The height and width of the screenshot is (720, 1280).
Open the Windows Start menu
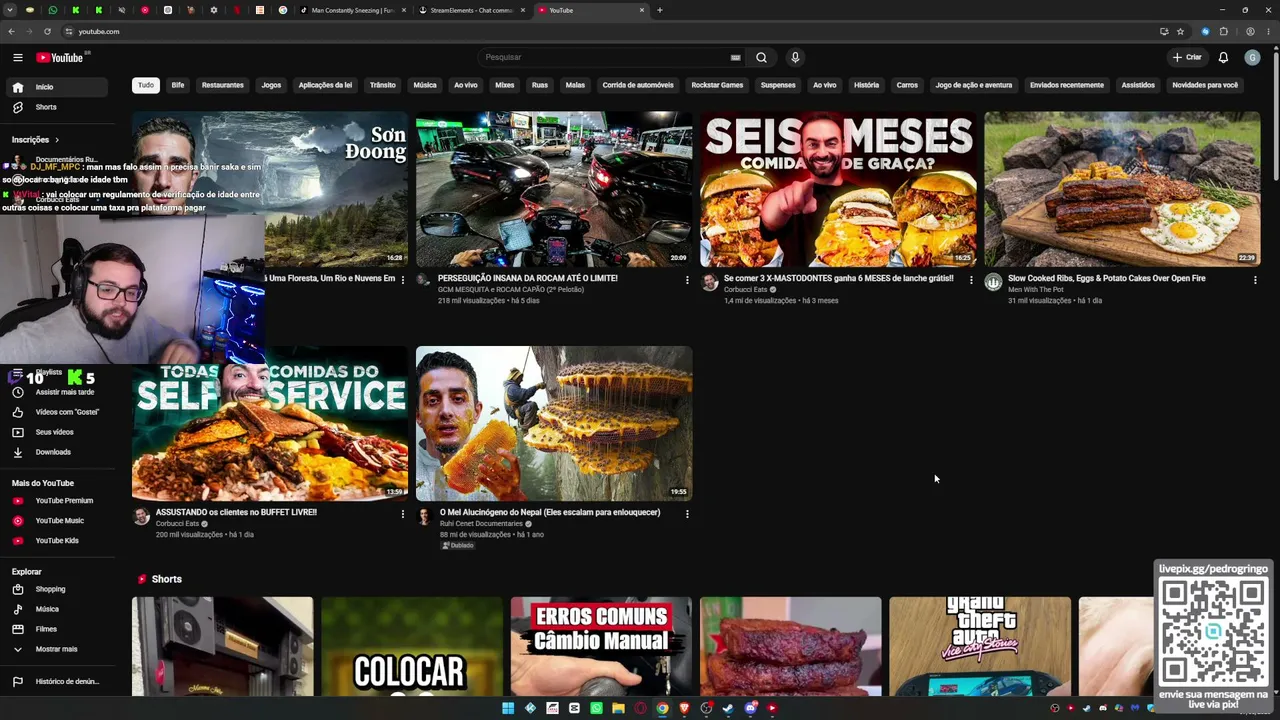508,708
